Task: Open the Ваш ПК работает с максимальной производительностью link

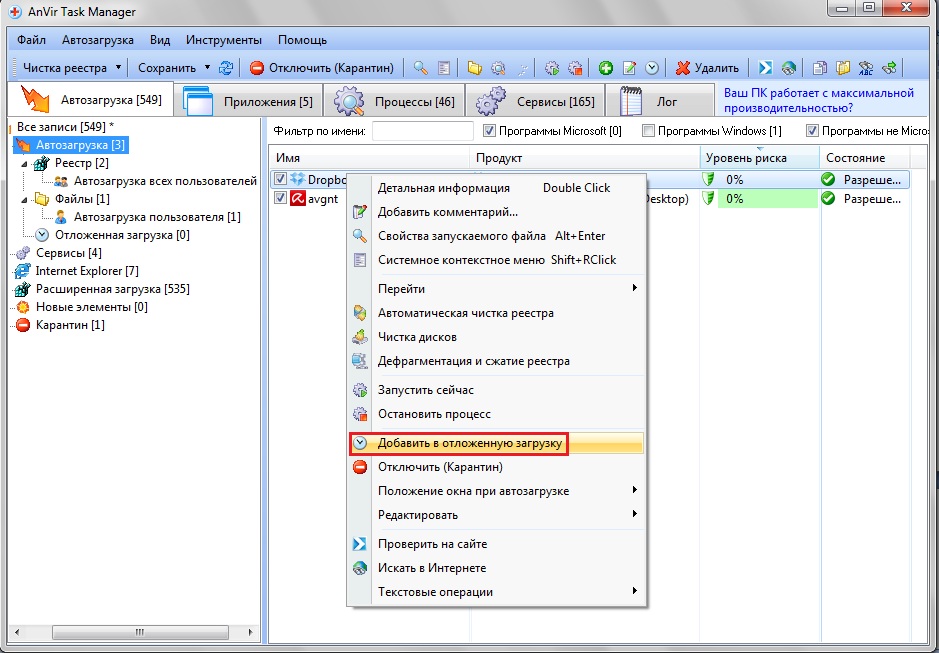Action: (819, 100)
